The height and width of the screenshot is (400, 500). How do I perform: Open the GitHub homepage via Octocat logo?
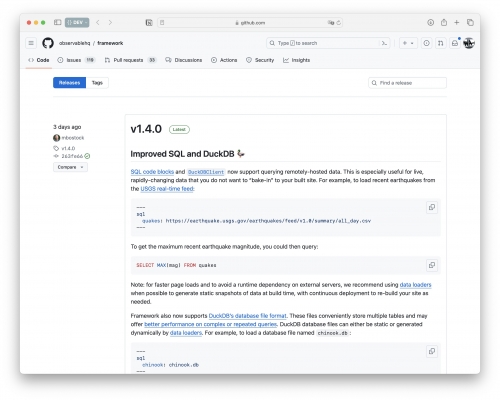tap(48, 43)
